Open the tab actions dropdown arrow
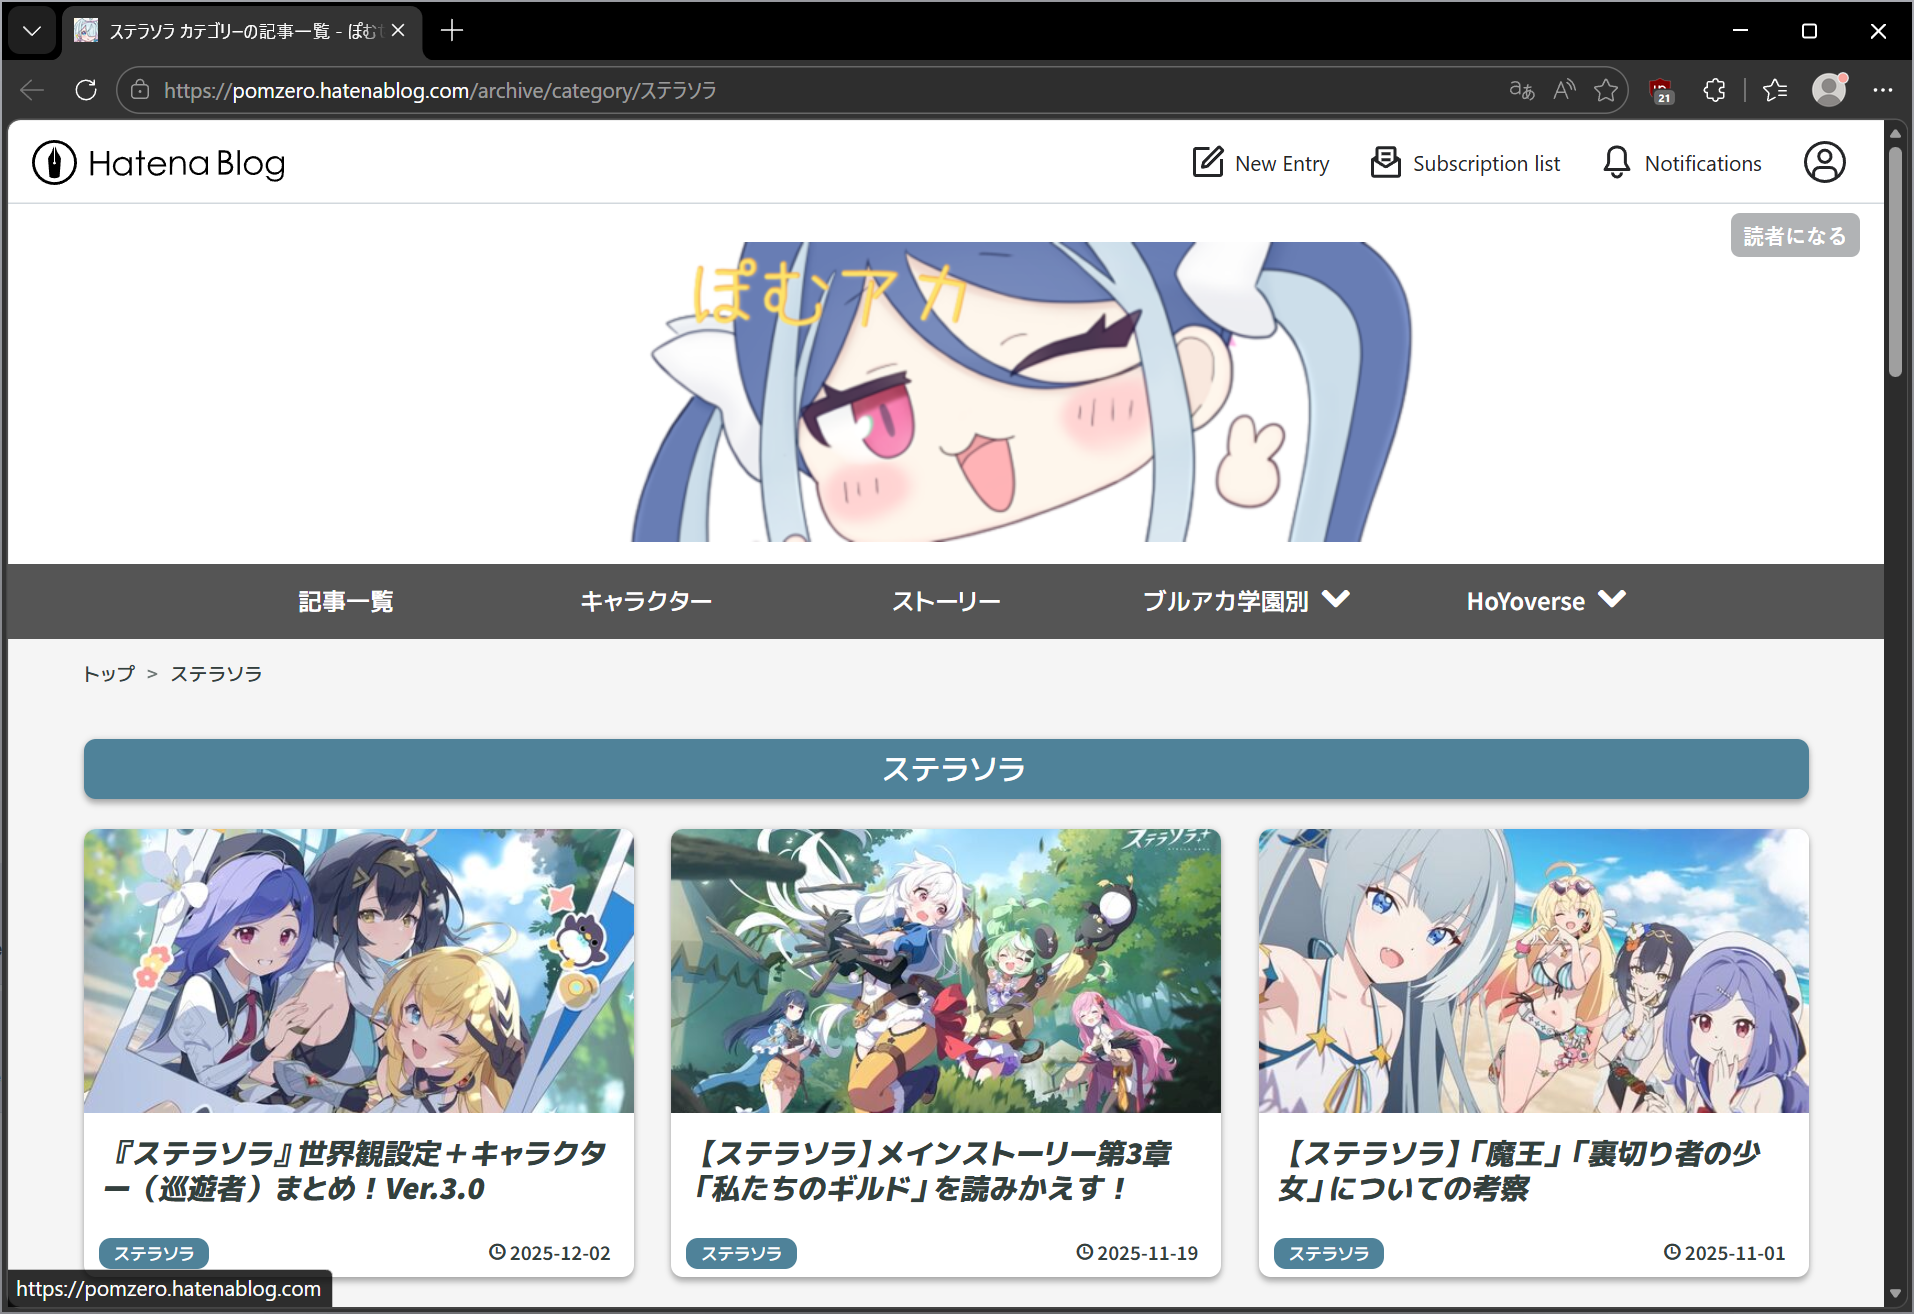 [32, 31]
